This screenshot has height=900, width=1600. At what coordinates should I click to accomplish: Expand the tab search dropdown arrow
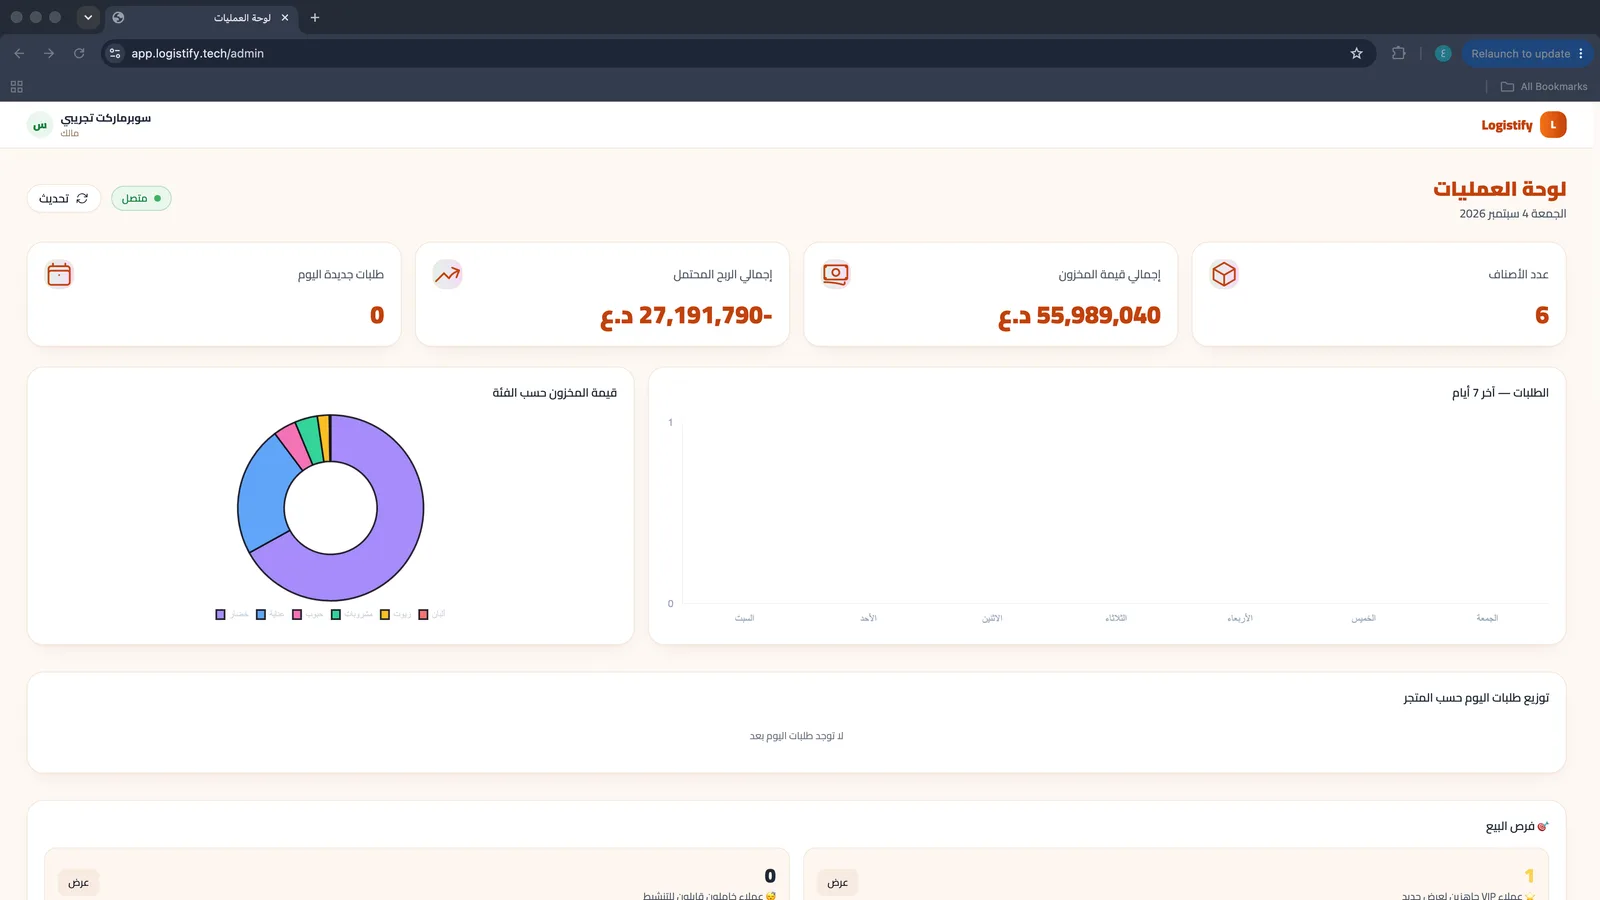pos(88,17)
